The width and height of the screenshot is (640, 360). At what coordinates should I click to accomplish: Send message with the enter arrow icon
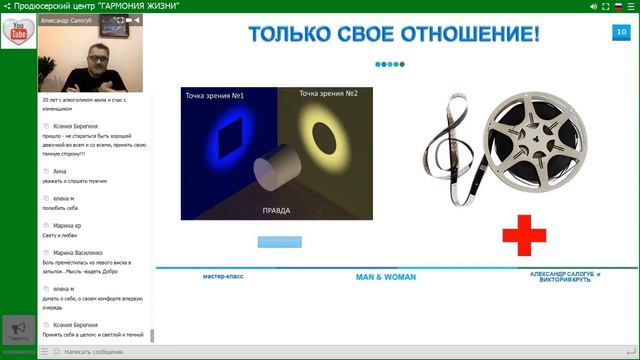point(631,351)
